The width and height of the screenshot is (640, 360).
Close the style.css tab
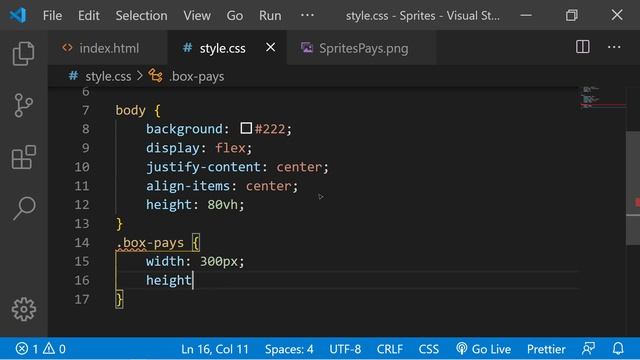point(270,48)
